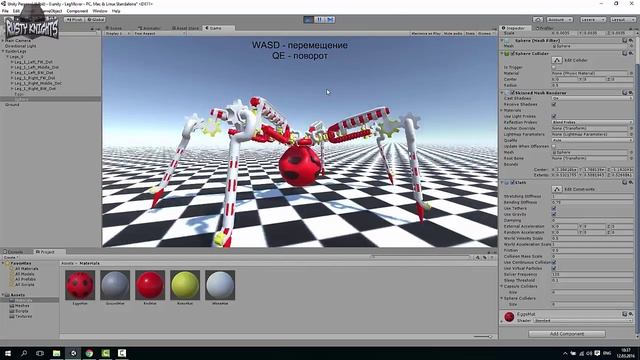Select Directional Light in Hierarchy
This screenshot has width=640, height=360.
point(20,46)
